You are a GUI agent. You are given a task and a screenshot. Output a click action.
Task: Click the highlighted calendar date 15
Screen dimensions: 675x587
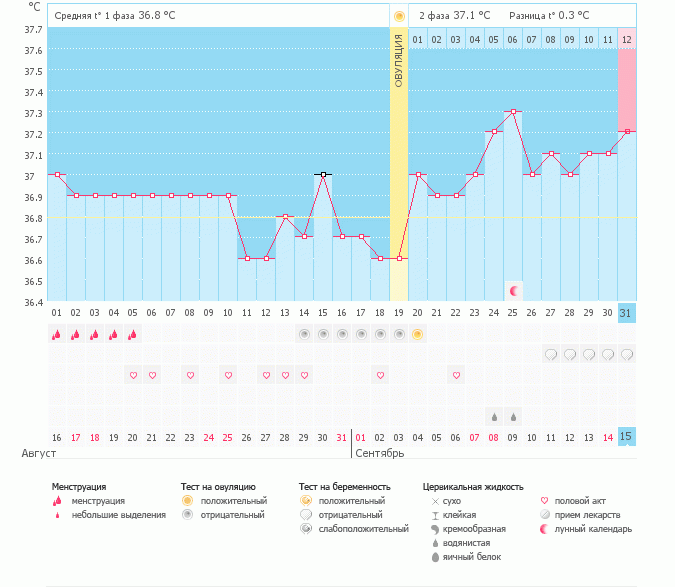pyautogui.click(x=627, y=436)
